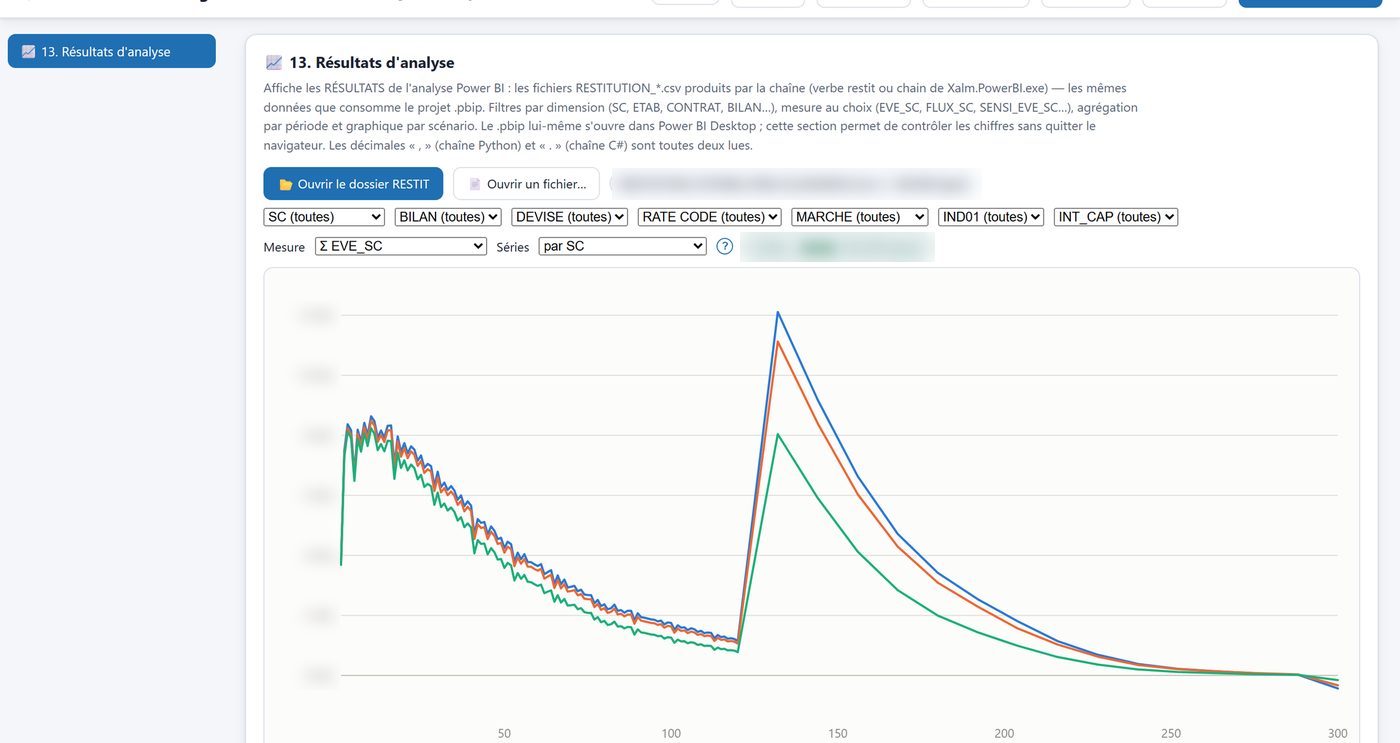Open the "IND01 (toutes)" dropdown

pyautogui.click(x=991, y=217)
